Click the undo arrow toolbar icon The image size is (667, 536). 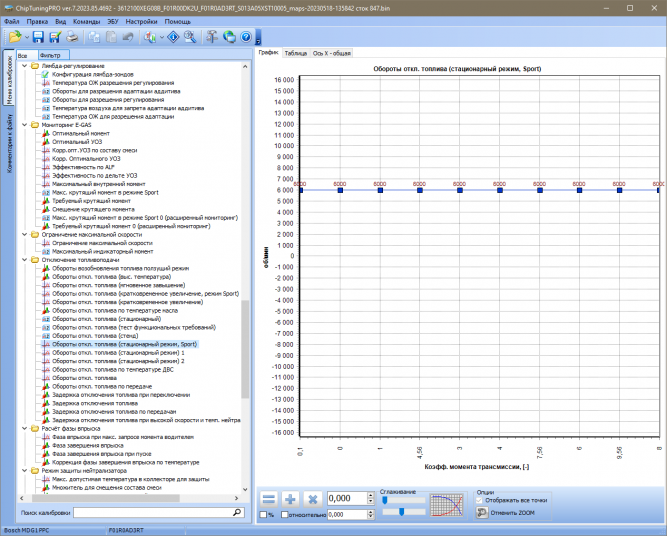coord(128,37)
